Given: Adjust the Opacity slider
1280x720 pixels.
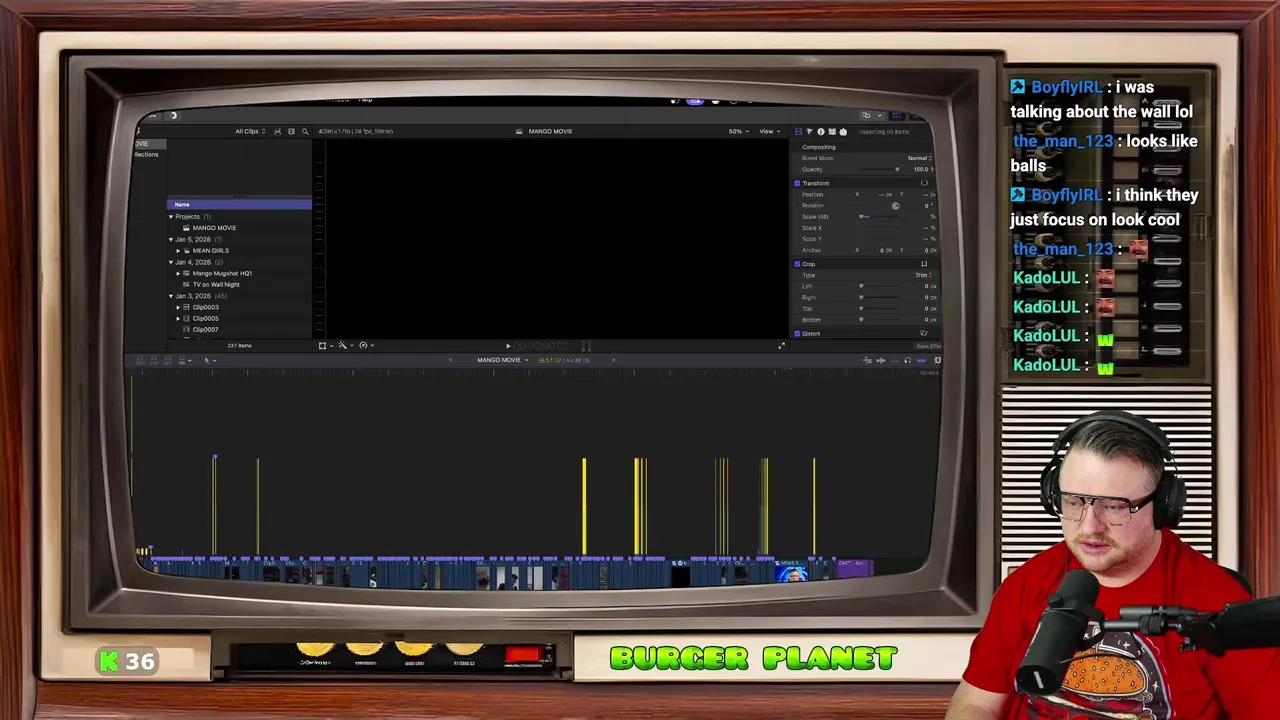Looking at the screenshot, I should click(x=880, y=169).
